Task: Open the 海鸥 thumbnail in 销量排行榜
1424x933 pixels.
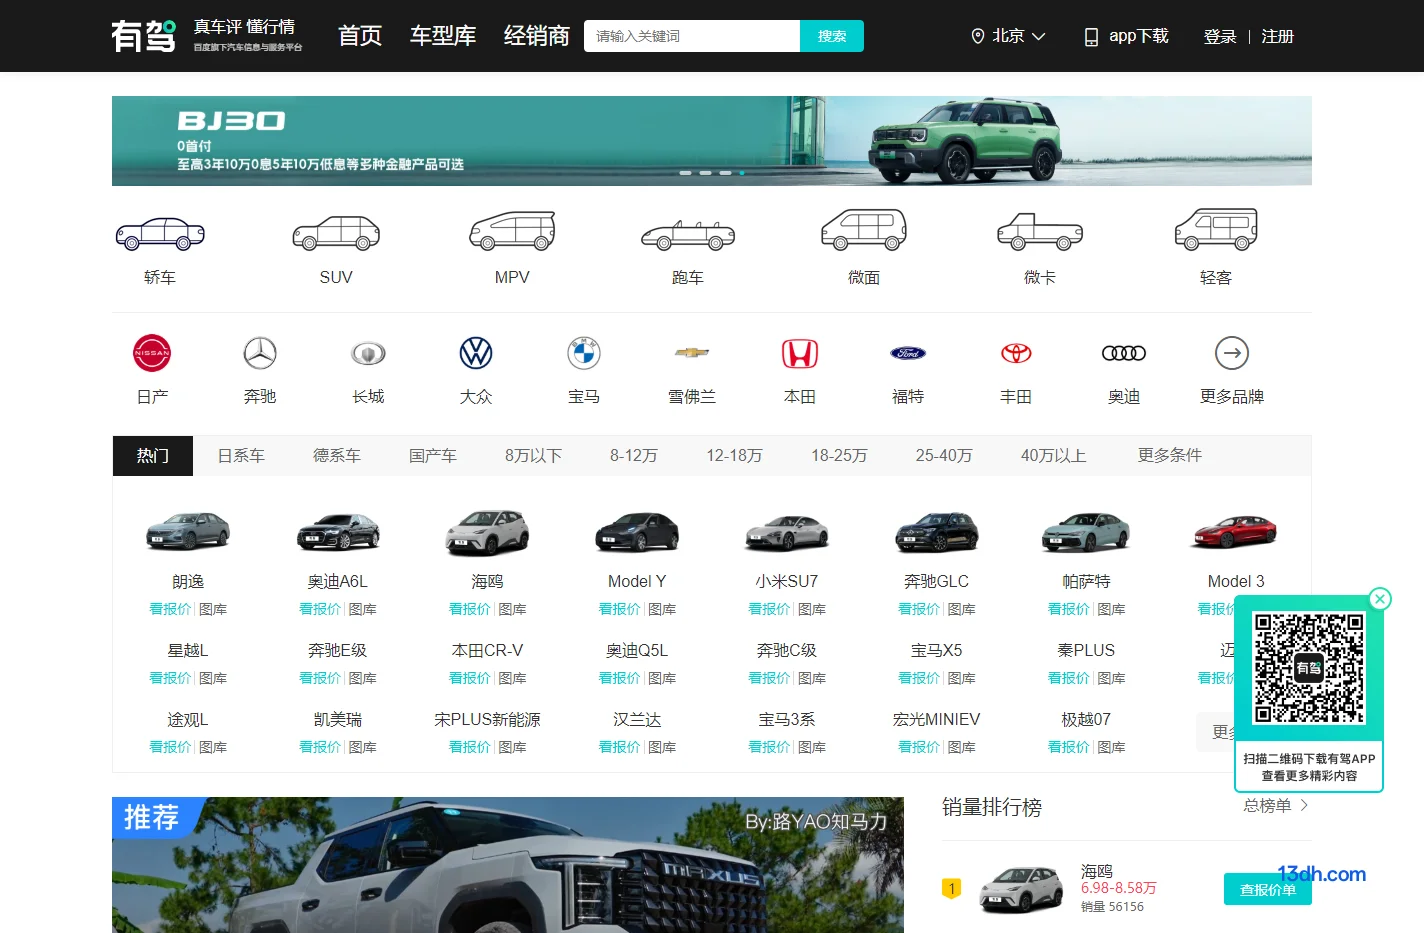Action: coord(1021,889)
